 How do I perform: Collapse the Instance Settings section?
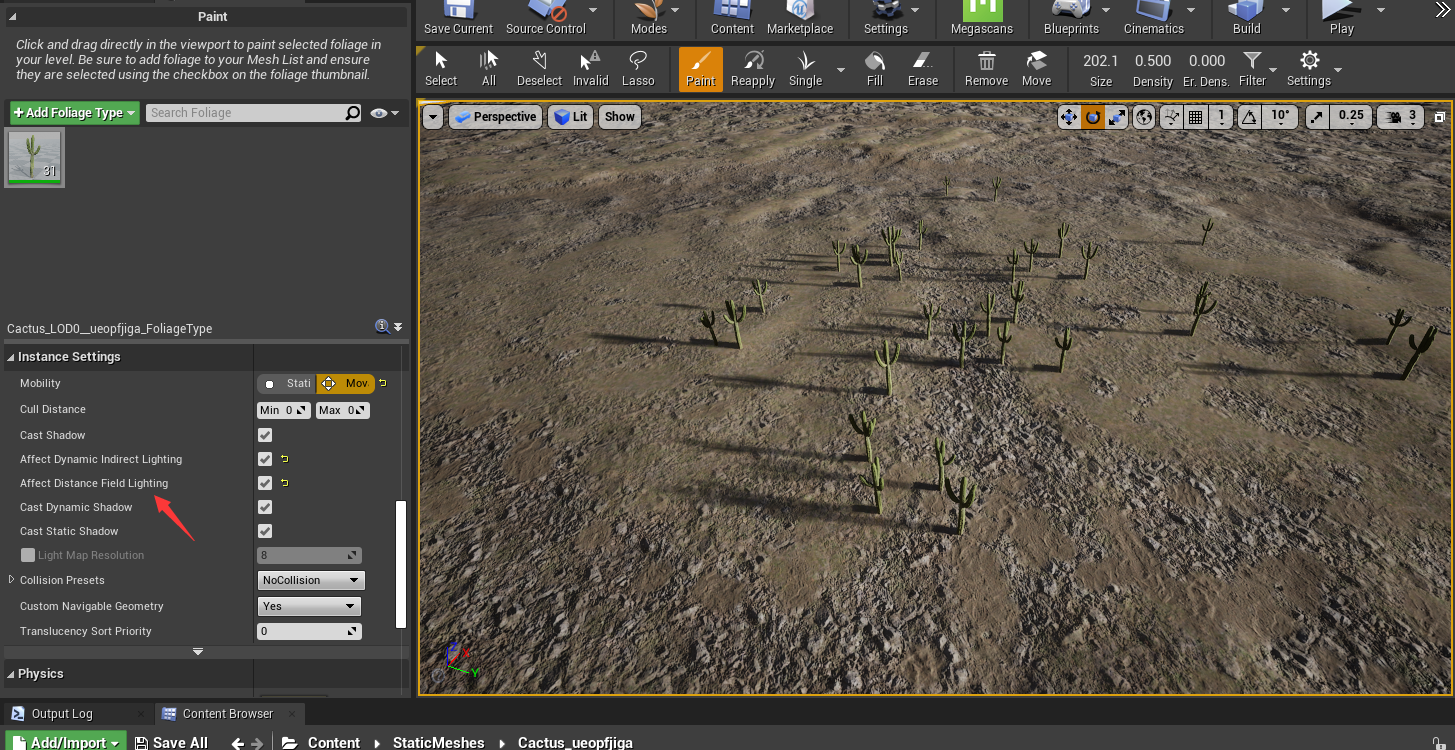[x=11, y=357]
